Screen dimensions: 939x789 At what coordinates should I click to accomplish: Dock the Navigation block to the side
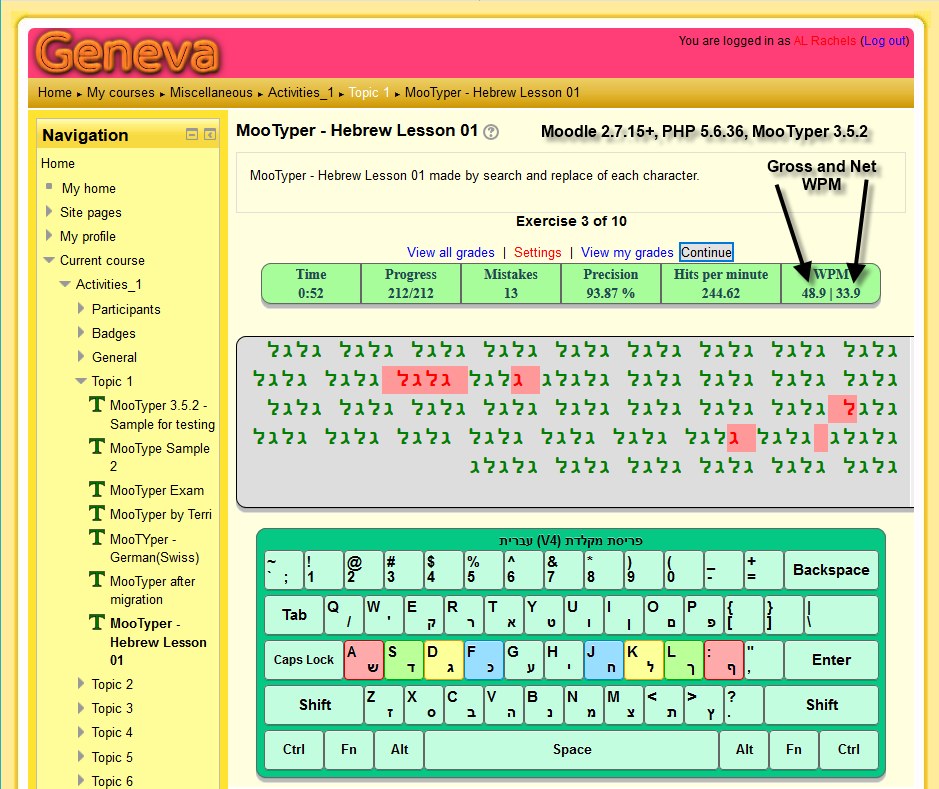pyautogui.click(x=210, y=135)
